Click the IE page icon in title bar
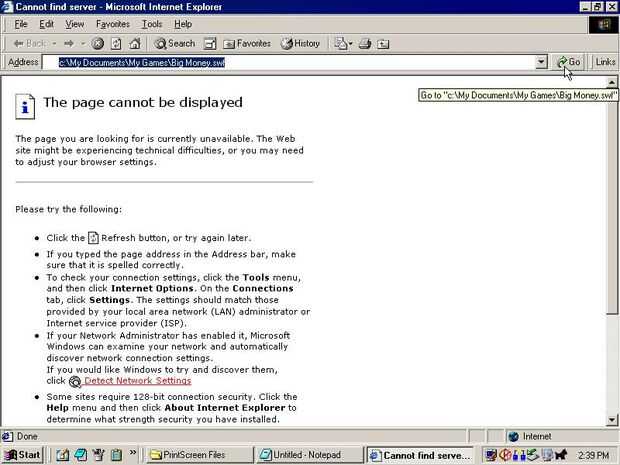 pyautogui.click(x=7, y=7)
